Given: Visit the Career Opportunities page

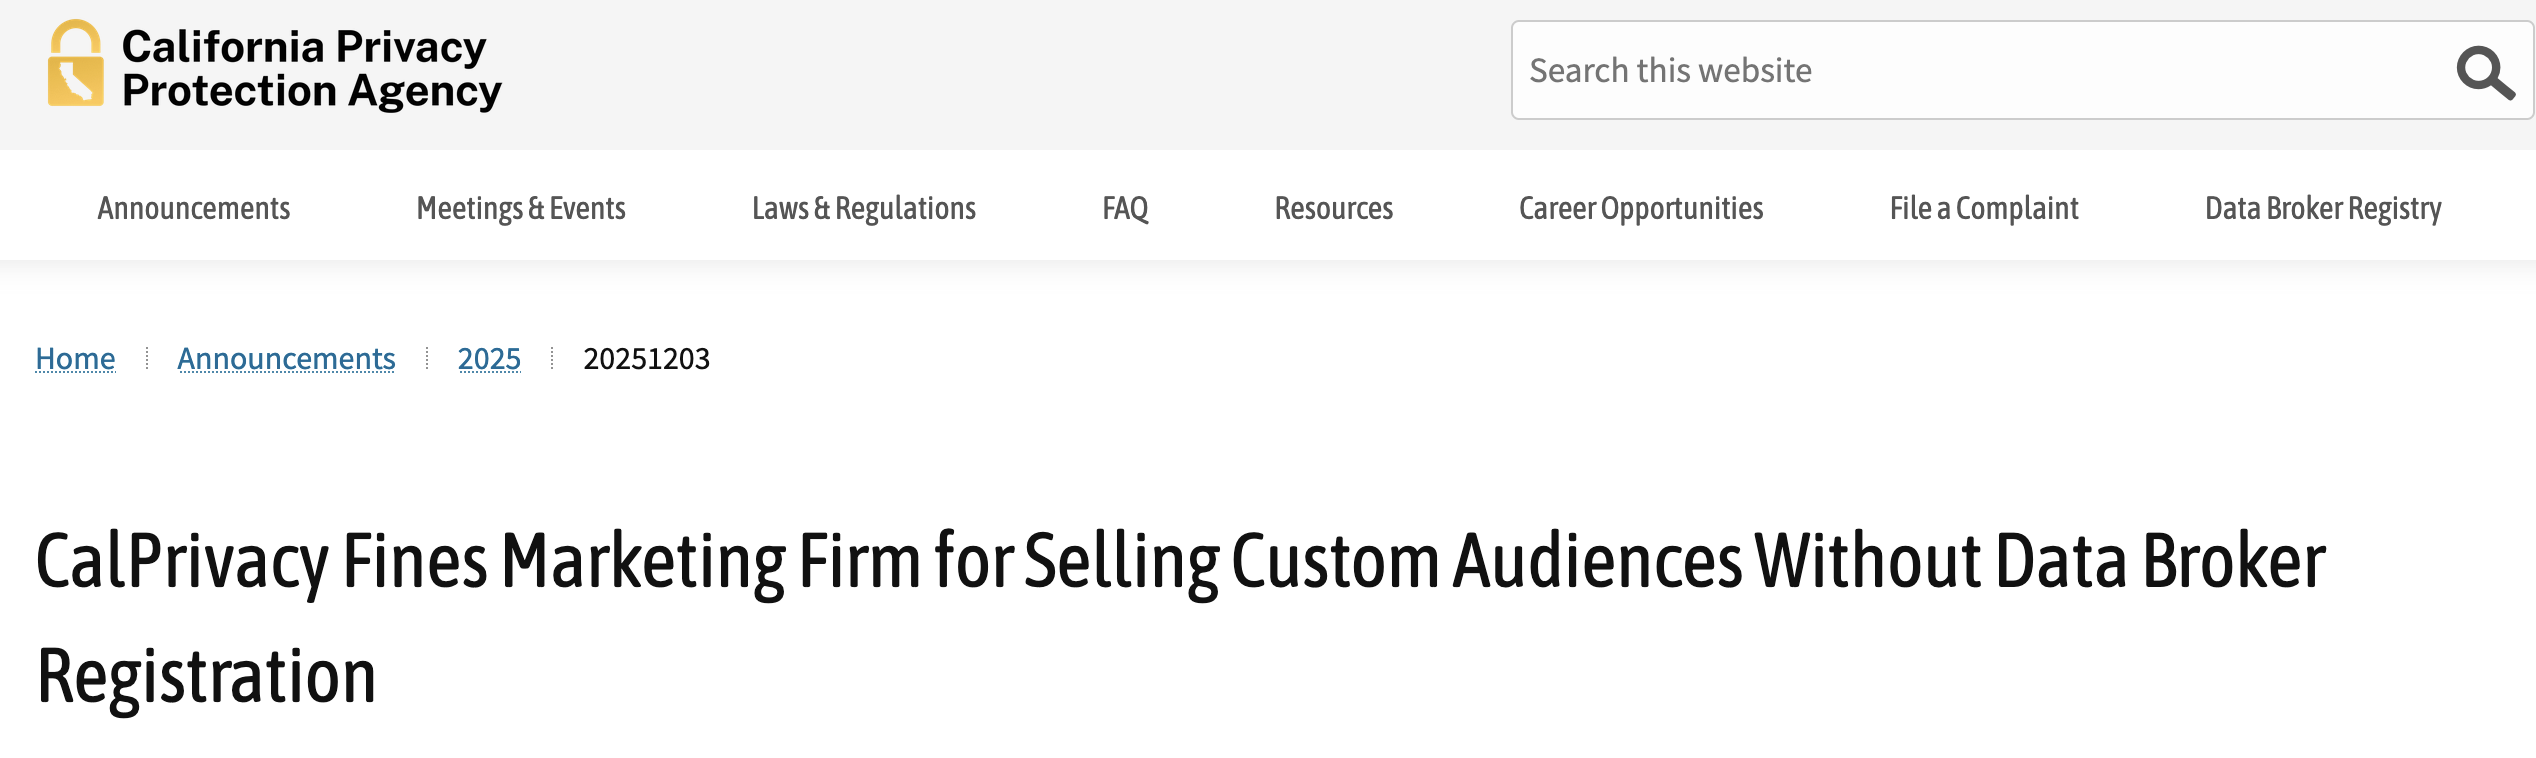Looking at the screenshot, I should [x=1641, y=208].
